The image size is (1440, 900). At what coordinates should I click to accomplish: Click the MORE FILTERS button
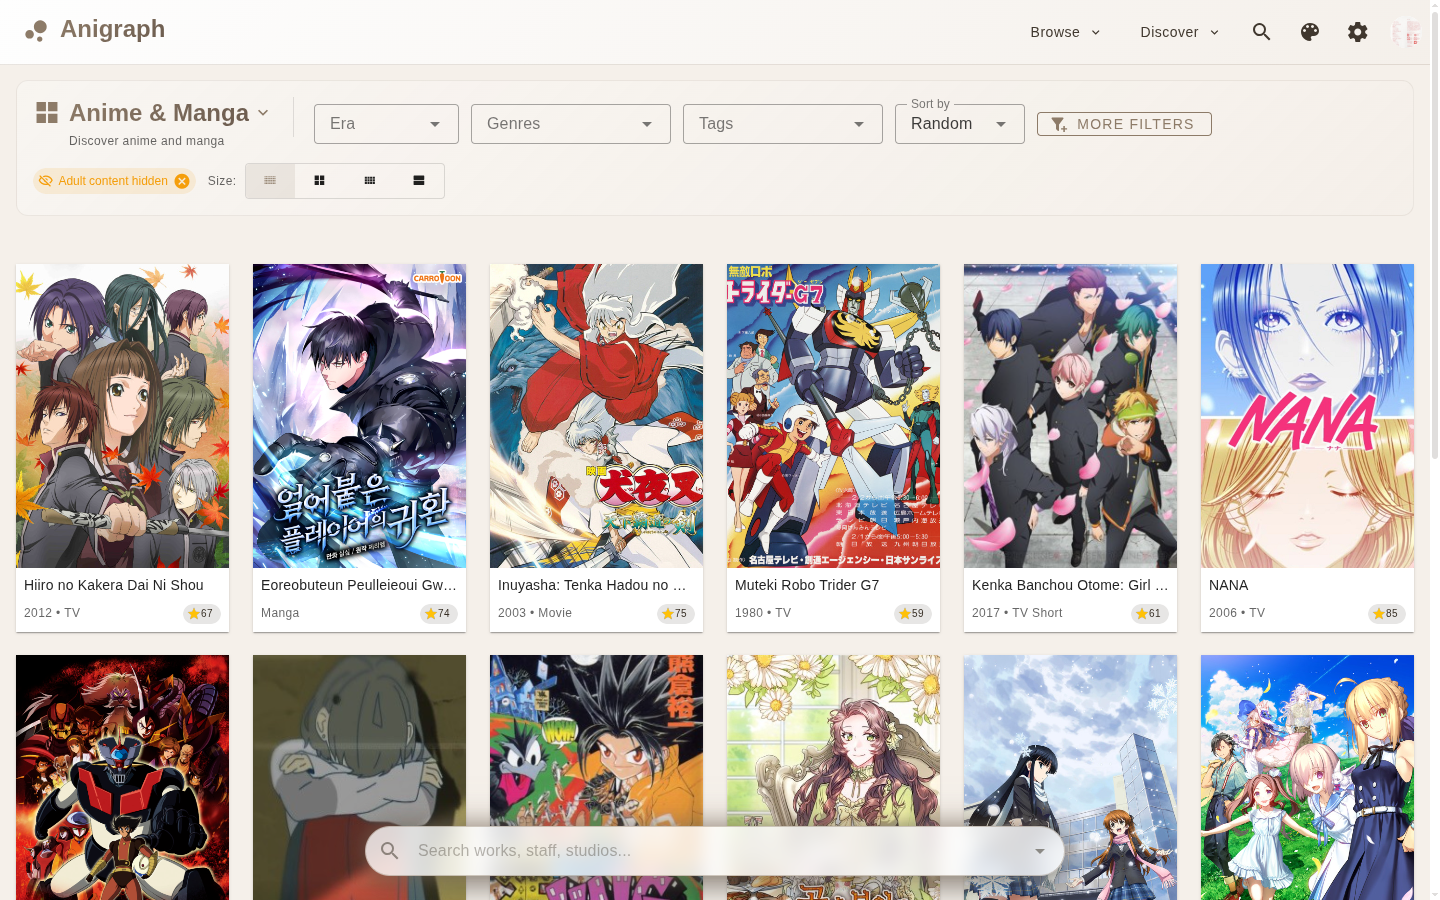[1124, 124]
